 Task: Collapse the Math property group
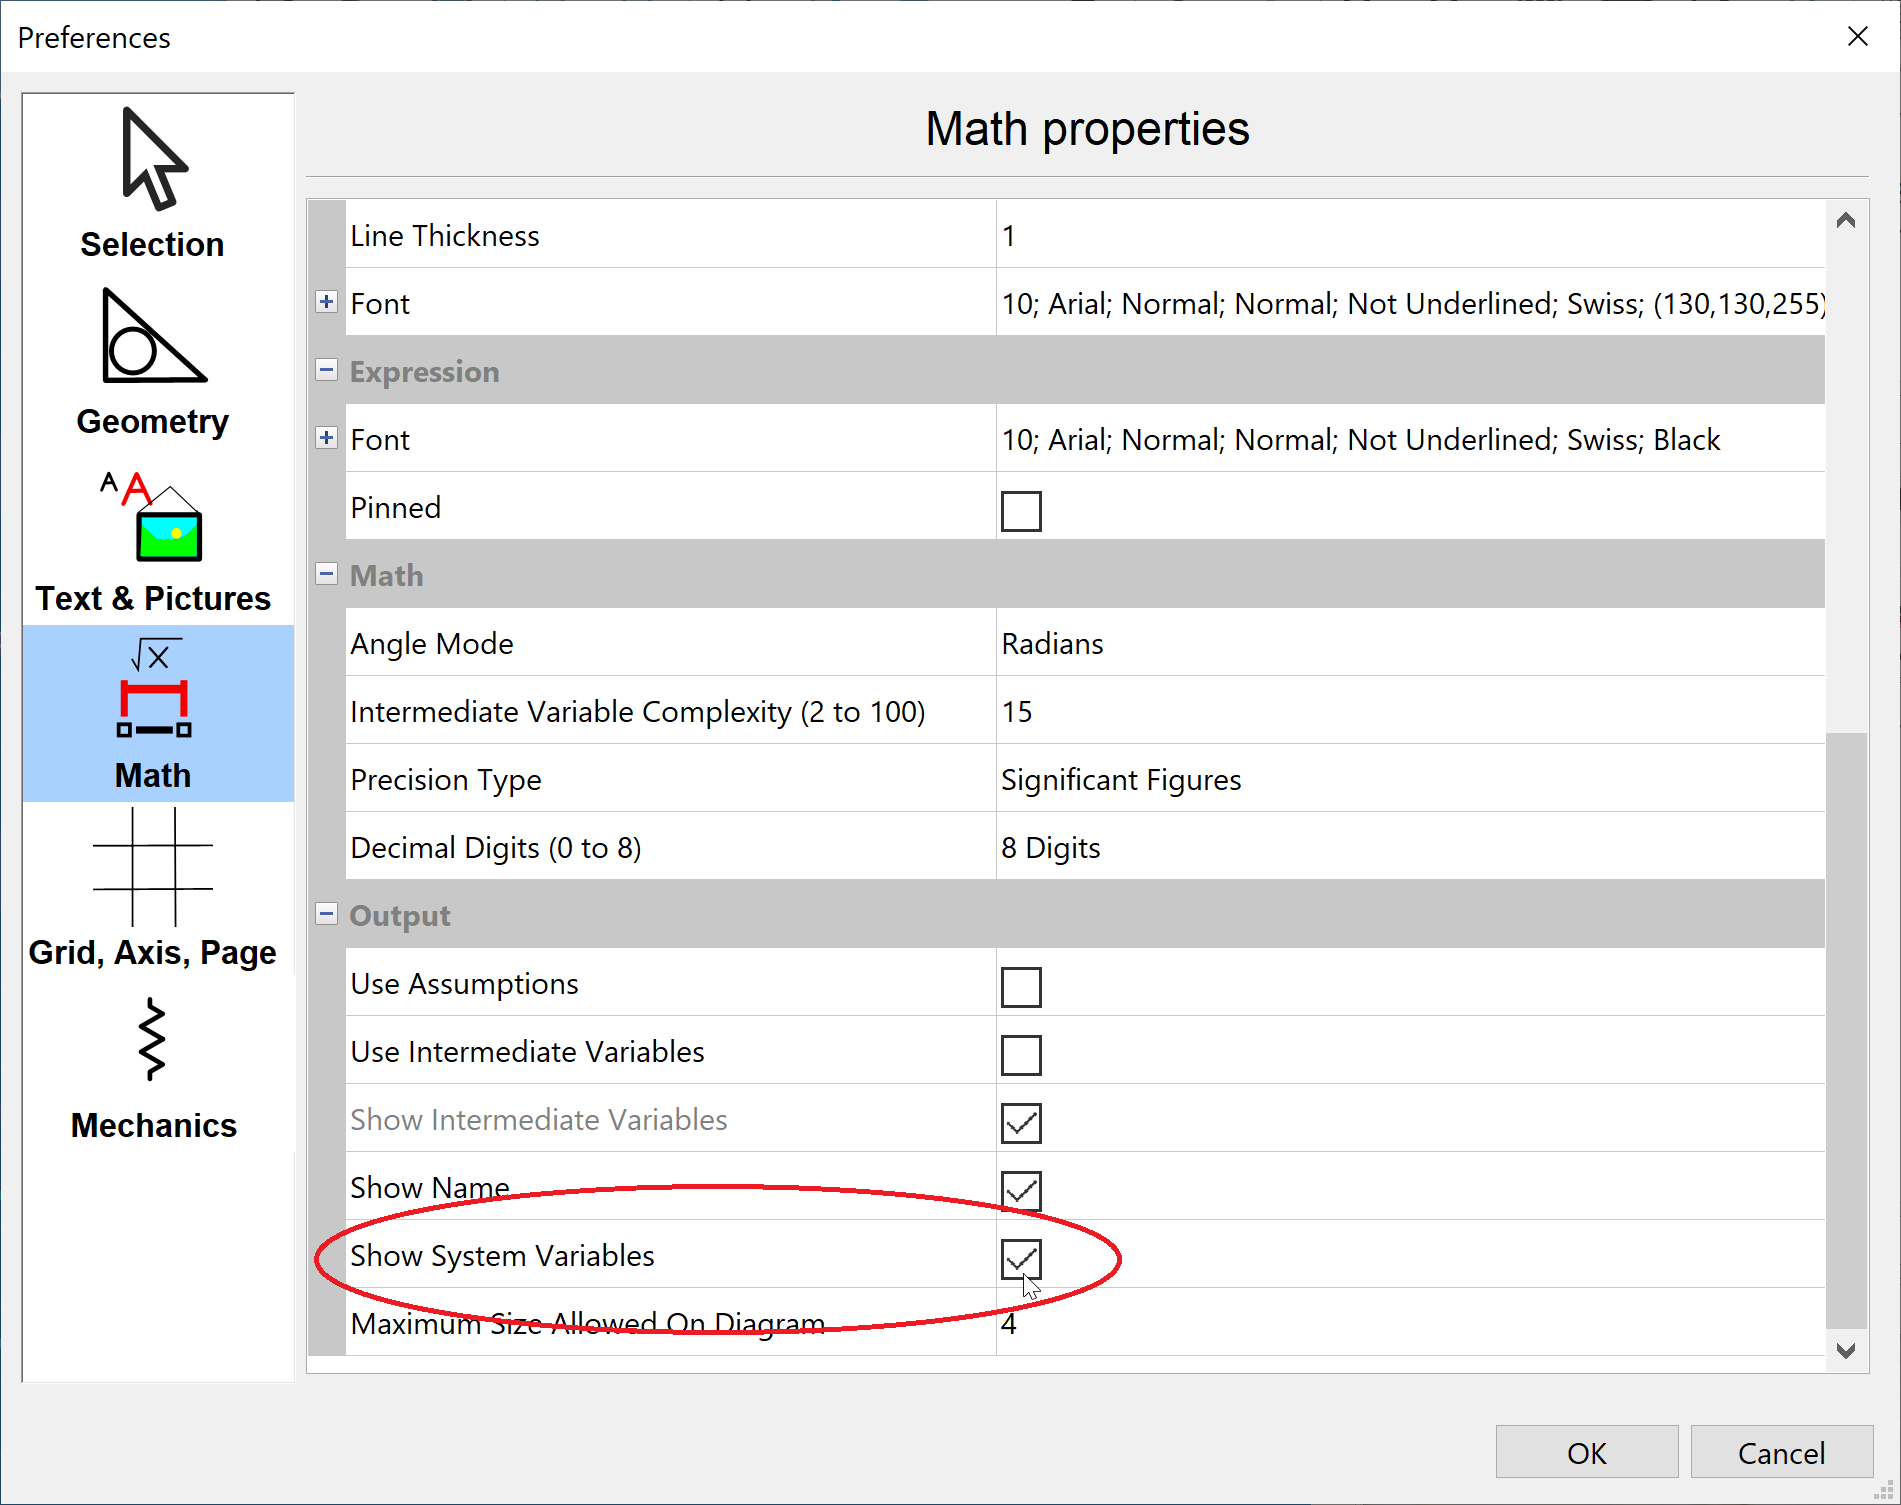pyautogui.click(x=326, y=574)
